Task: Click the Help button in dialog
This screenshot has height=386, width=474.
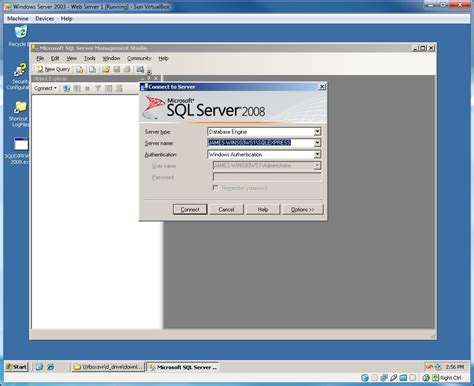Action: click(263, 209)
